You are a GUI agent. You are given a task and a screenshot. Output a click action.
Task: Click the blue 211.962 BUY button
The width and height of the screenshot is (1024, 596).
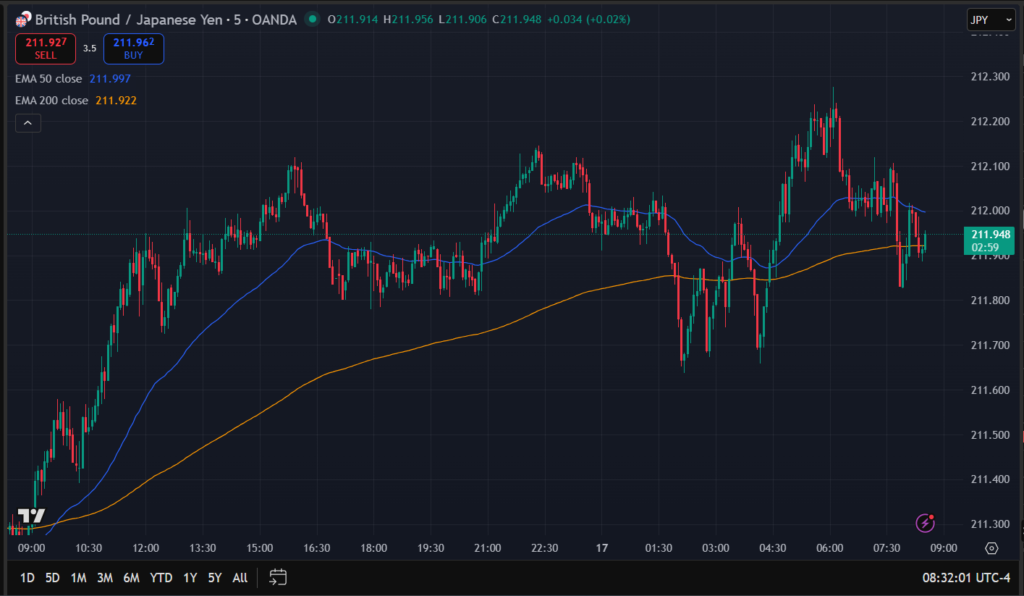133,49
